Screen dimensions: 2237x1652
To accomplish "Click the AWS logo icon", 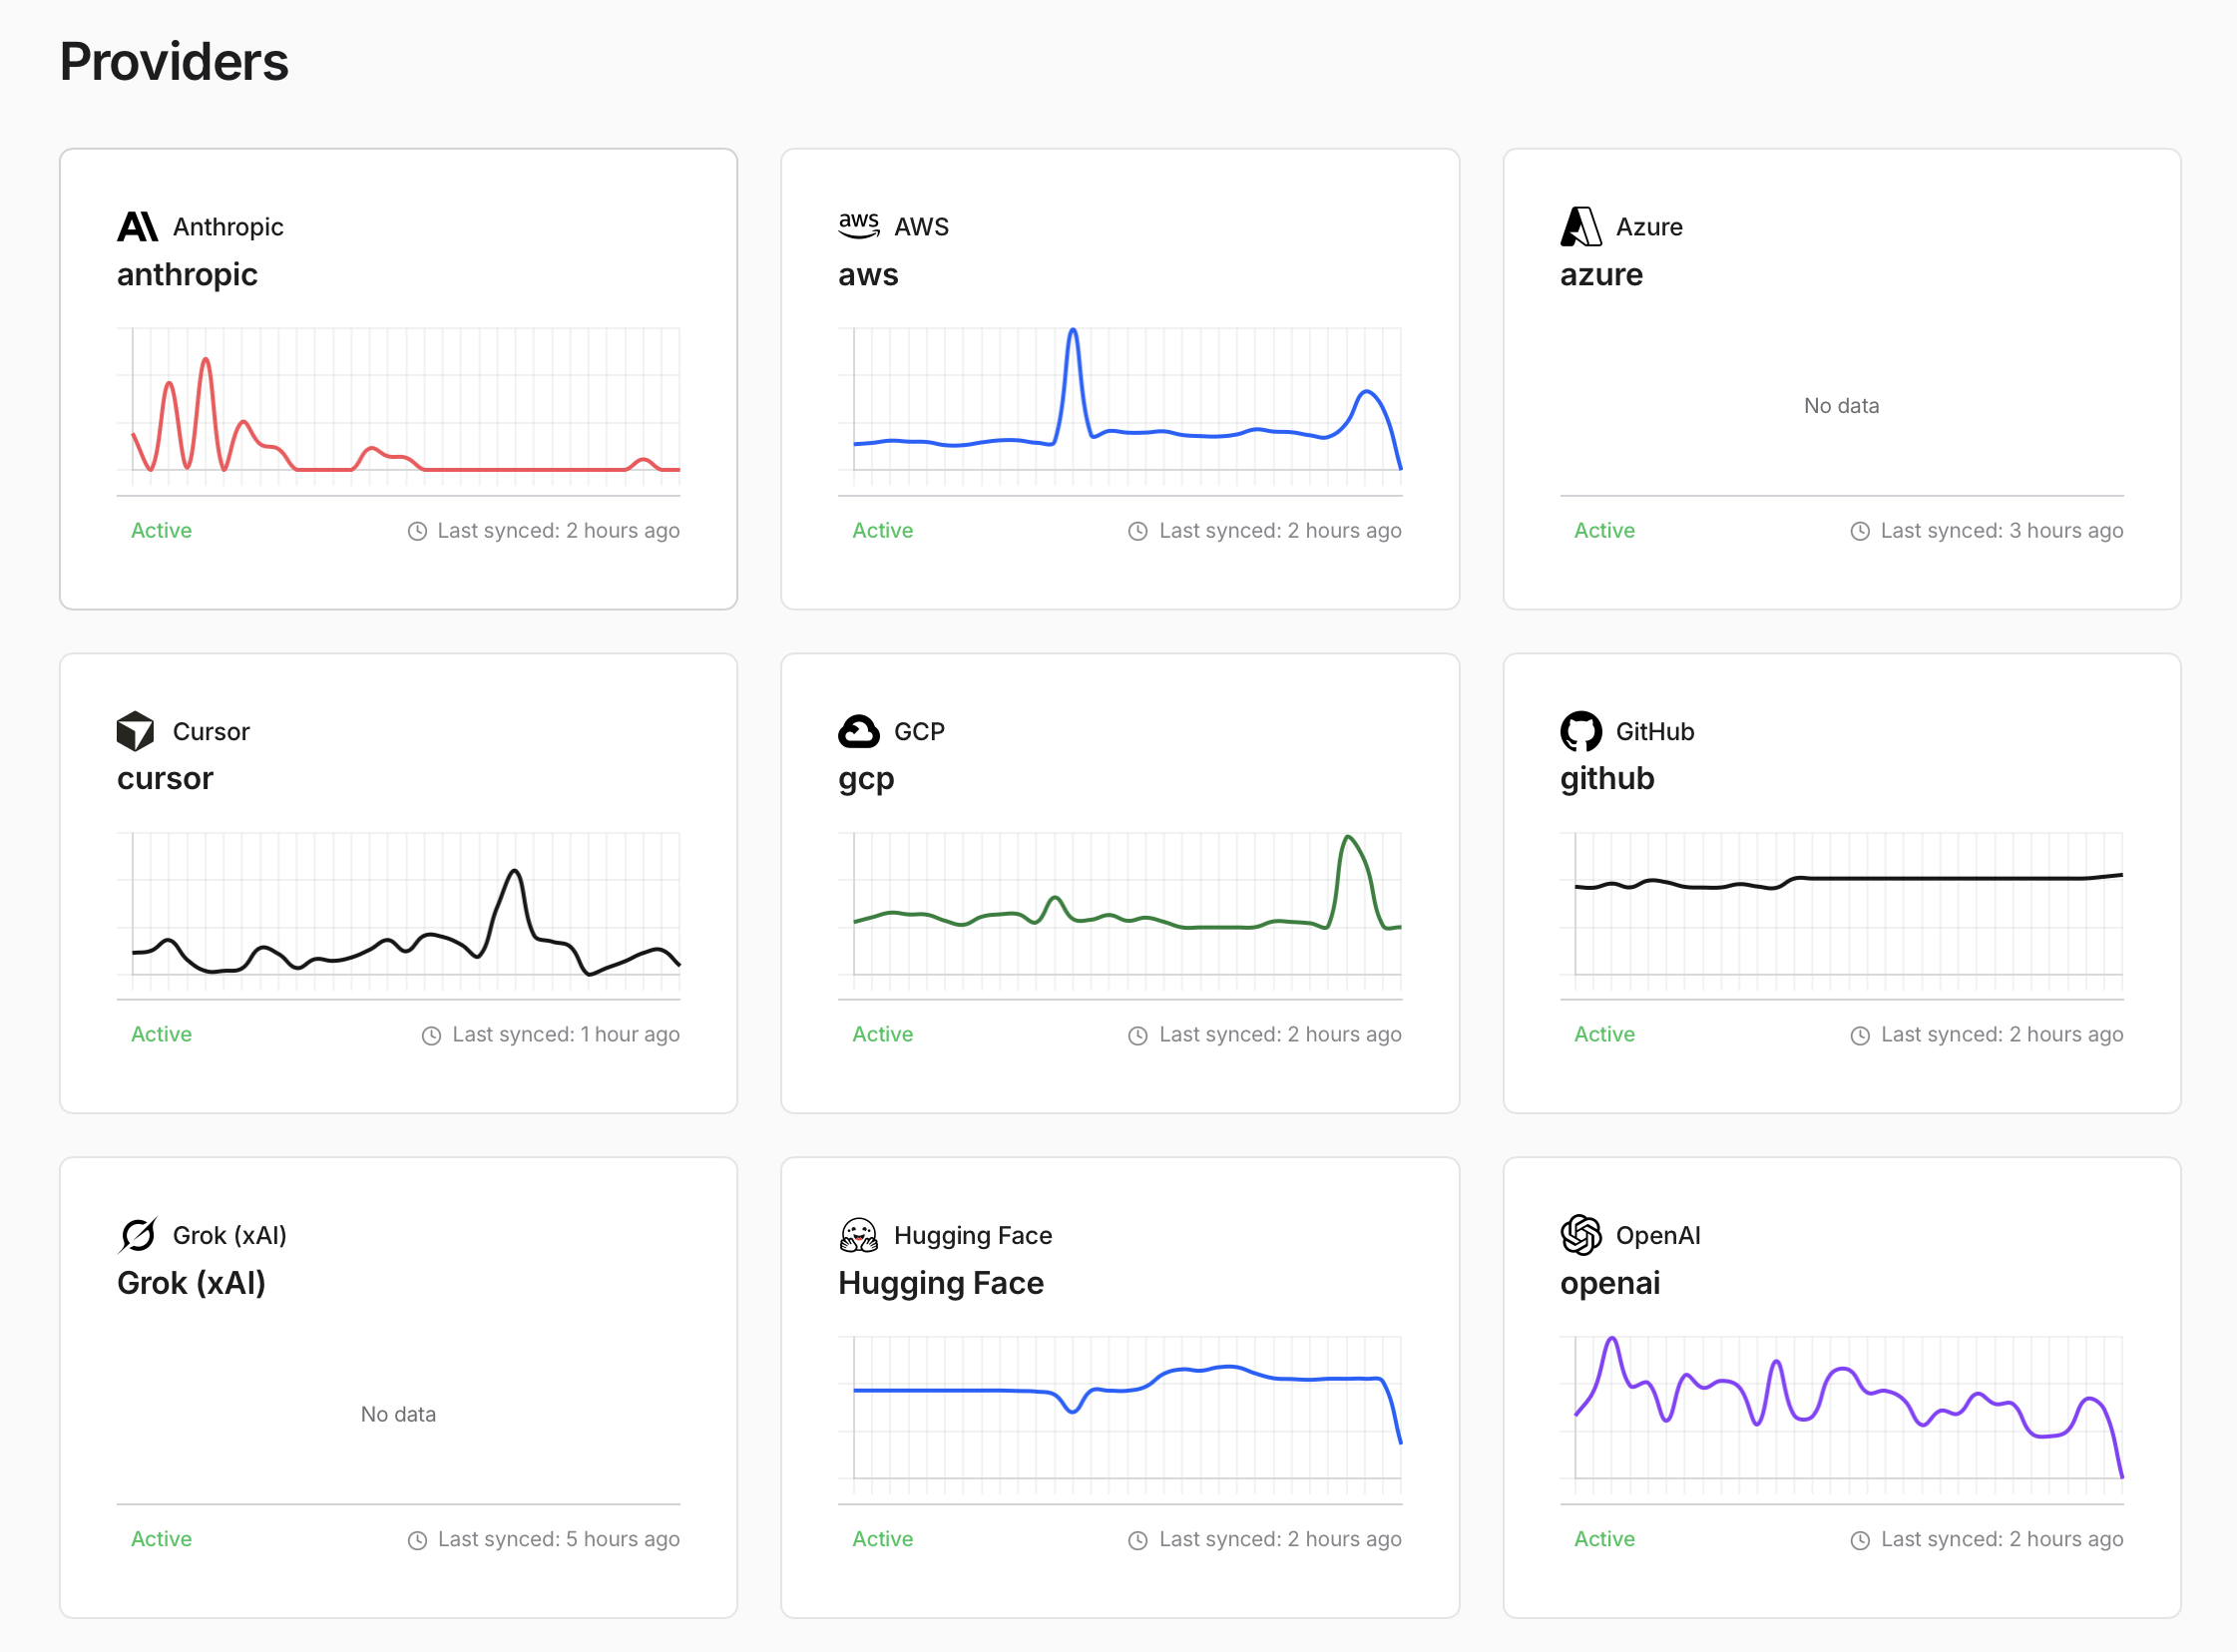I will click(858, 226).
